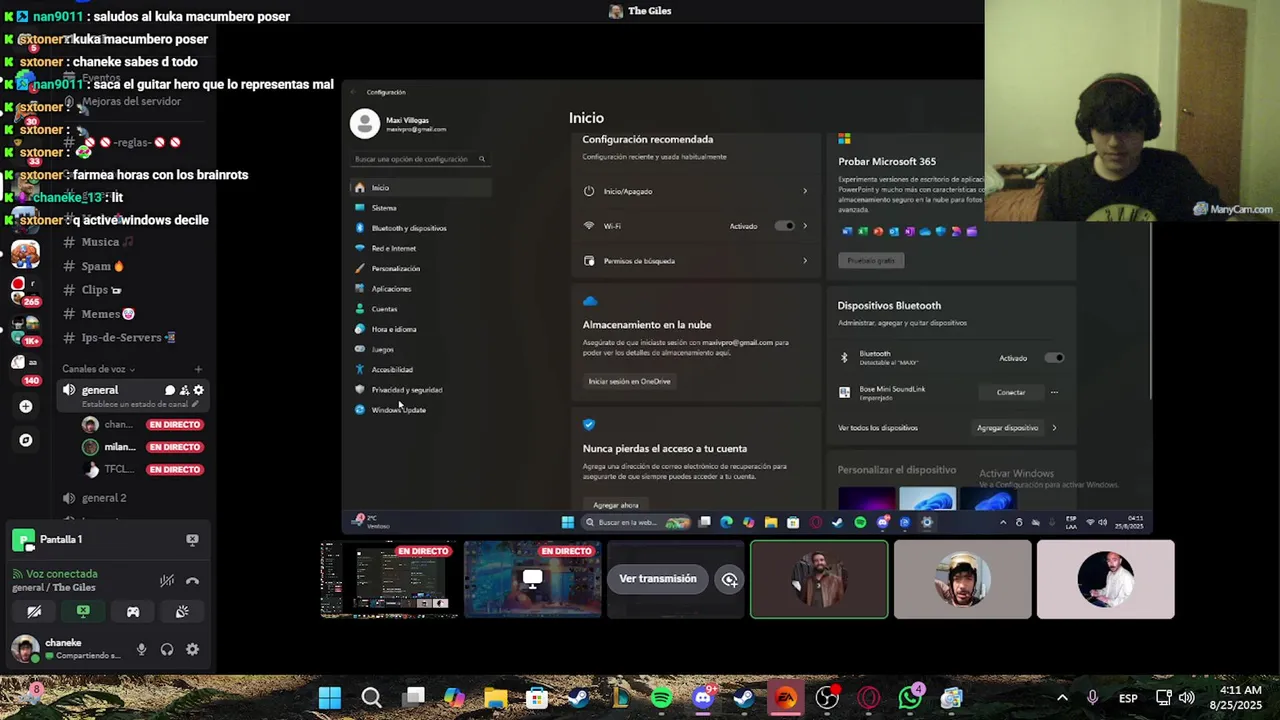The width and height of the screenshot is (1280, 720).
Task: Add stream view icon beside Ver transmisión
Action: [730, 580]
